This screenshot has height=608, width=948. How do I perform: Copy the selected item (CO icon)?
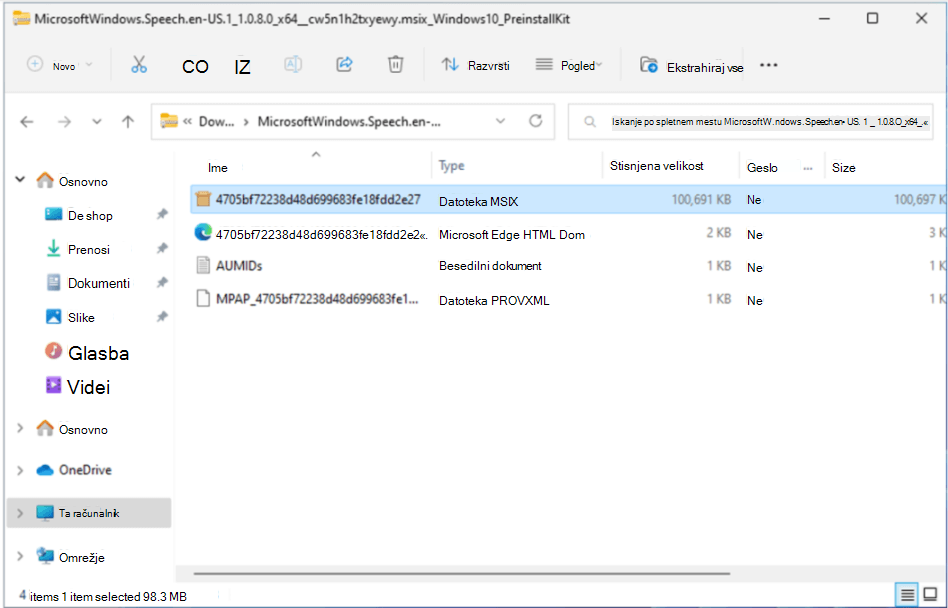195,66
